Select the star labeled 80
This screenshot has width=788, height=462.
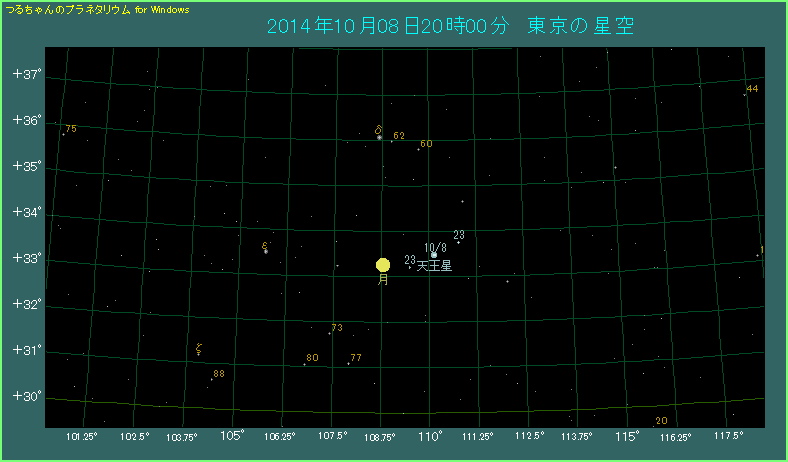[x=305, y=364]
